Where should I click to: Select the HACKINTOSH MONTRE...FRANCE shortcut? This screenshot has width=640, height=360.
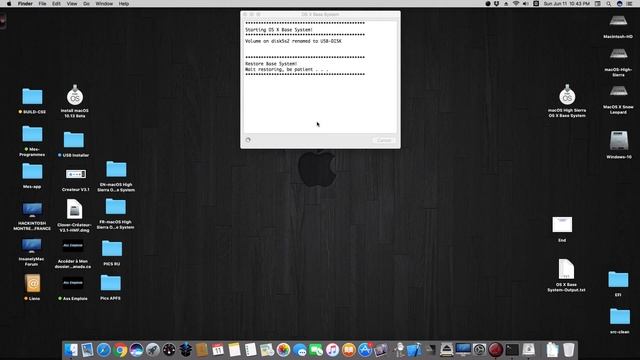pyautogui.click(x=32, y=210)
